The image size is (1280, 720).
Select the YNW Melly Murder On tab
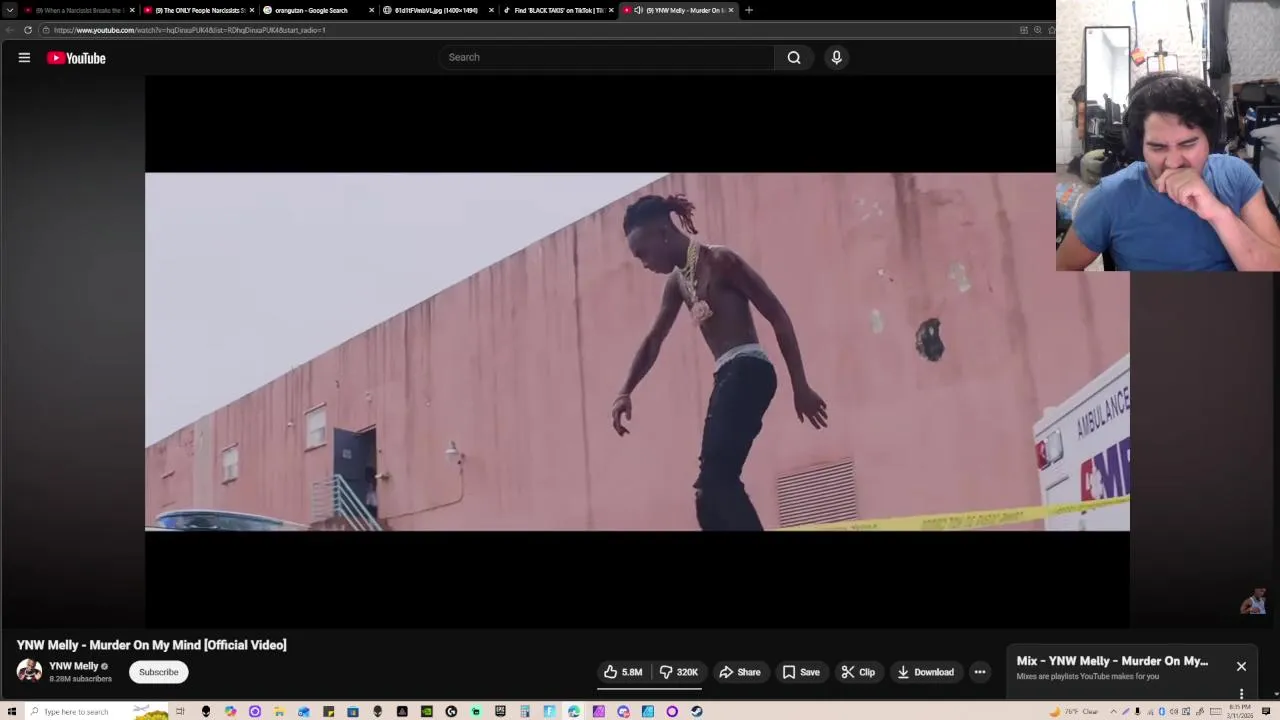tap(676, 10)
